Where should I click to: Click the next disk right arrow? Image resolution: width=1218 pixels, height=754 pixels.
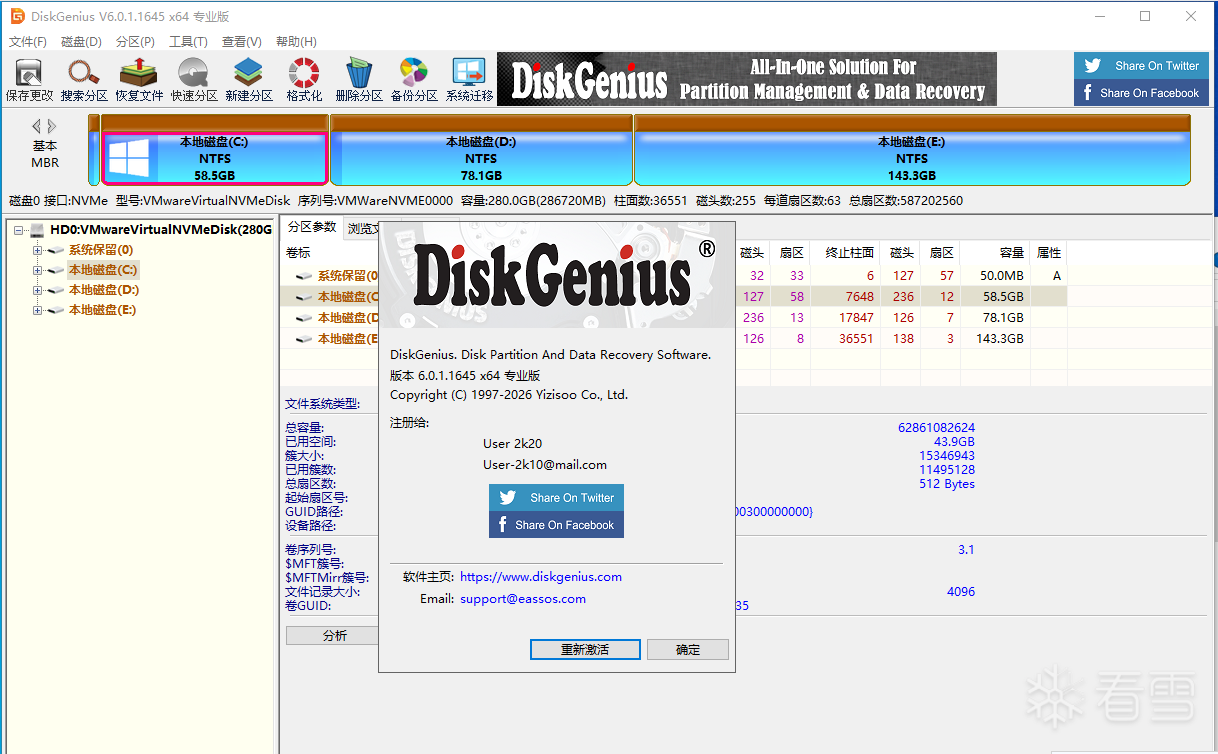(52, 126)
